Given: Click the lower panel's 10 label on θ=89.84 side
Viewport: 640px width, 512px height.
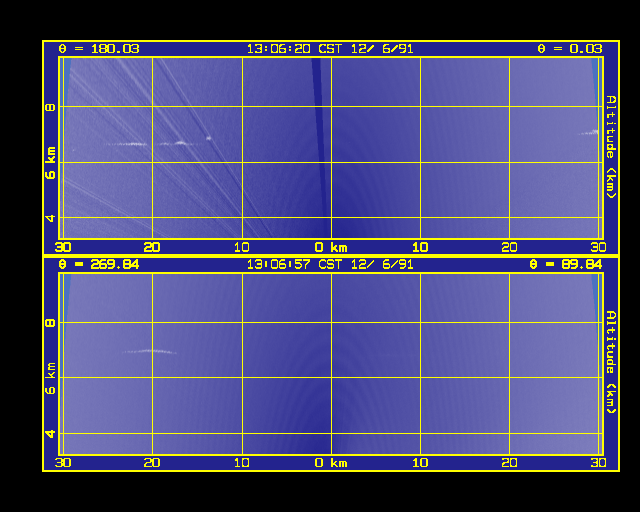Looking at the screenshot, I should (x=420, y=463).
